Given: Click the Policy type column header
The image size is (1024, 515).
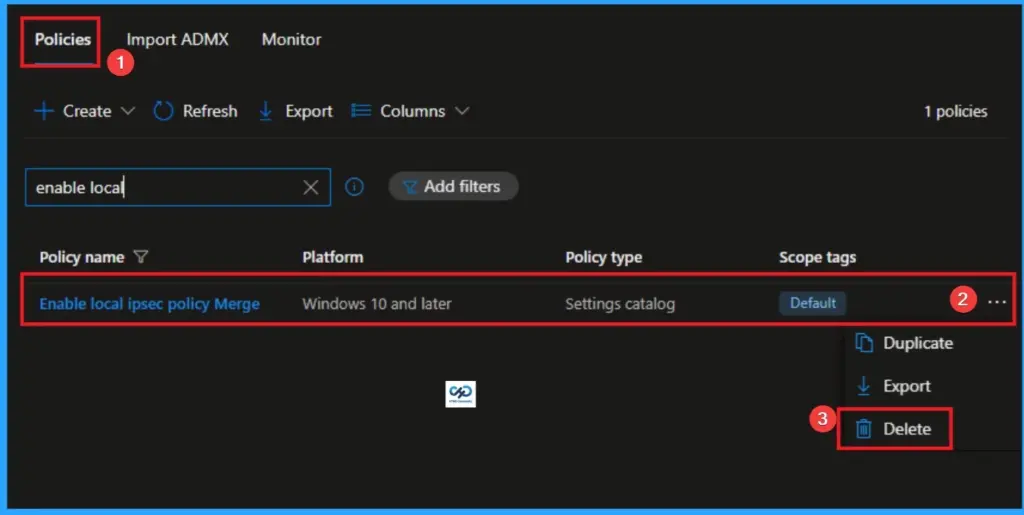Looking at the screenshot, I should point(603,257).
